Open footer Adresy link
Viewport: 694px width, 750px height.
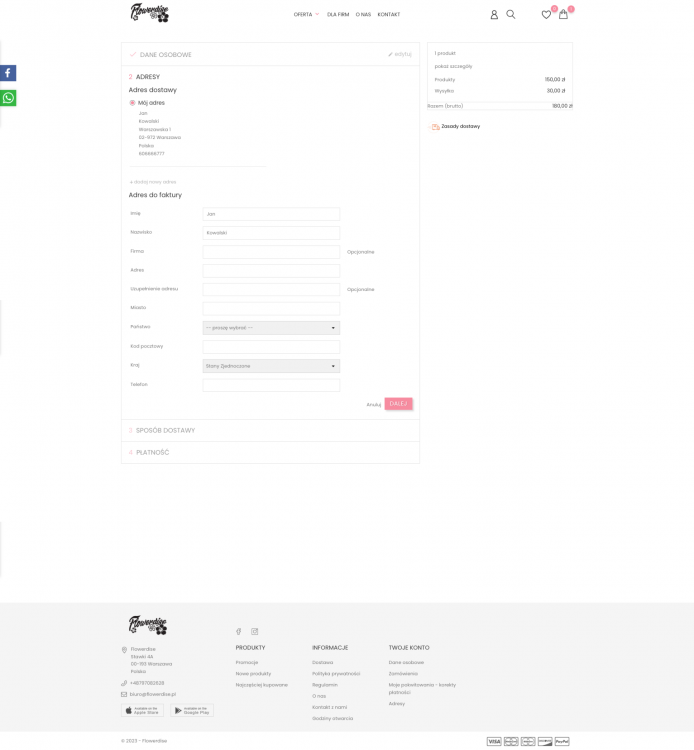tap(397, 704)
